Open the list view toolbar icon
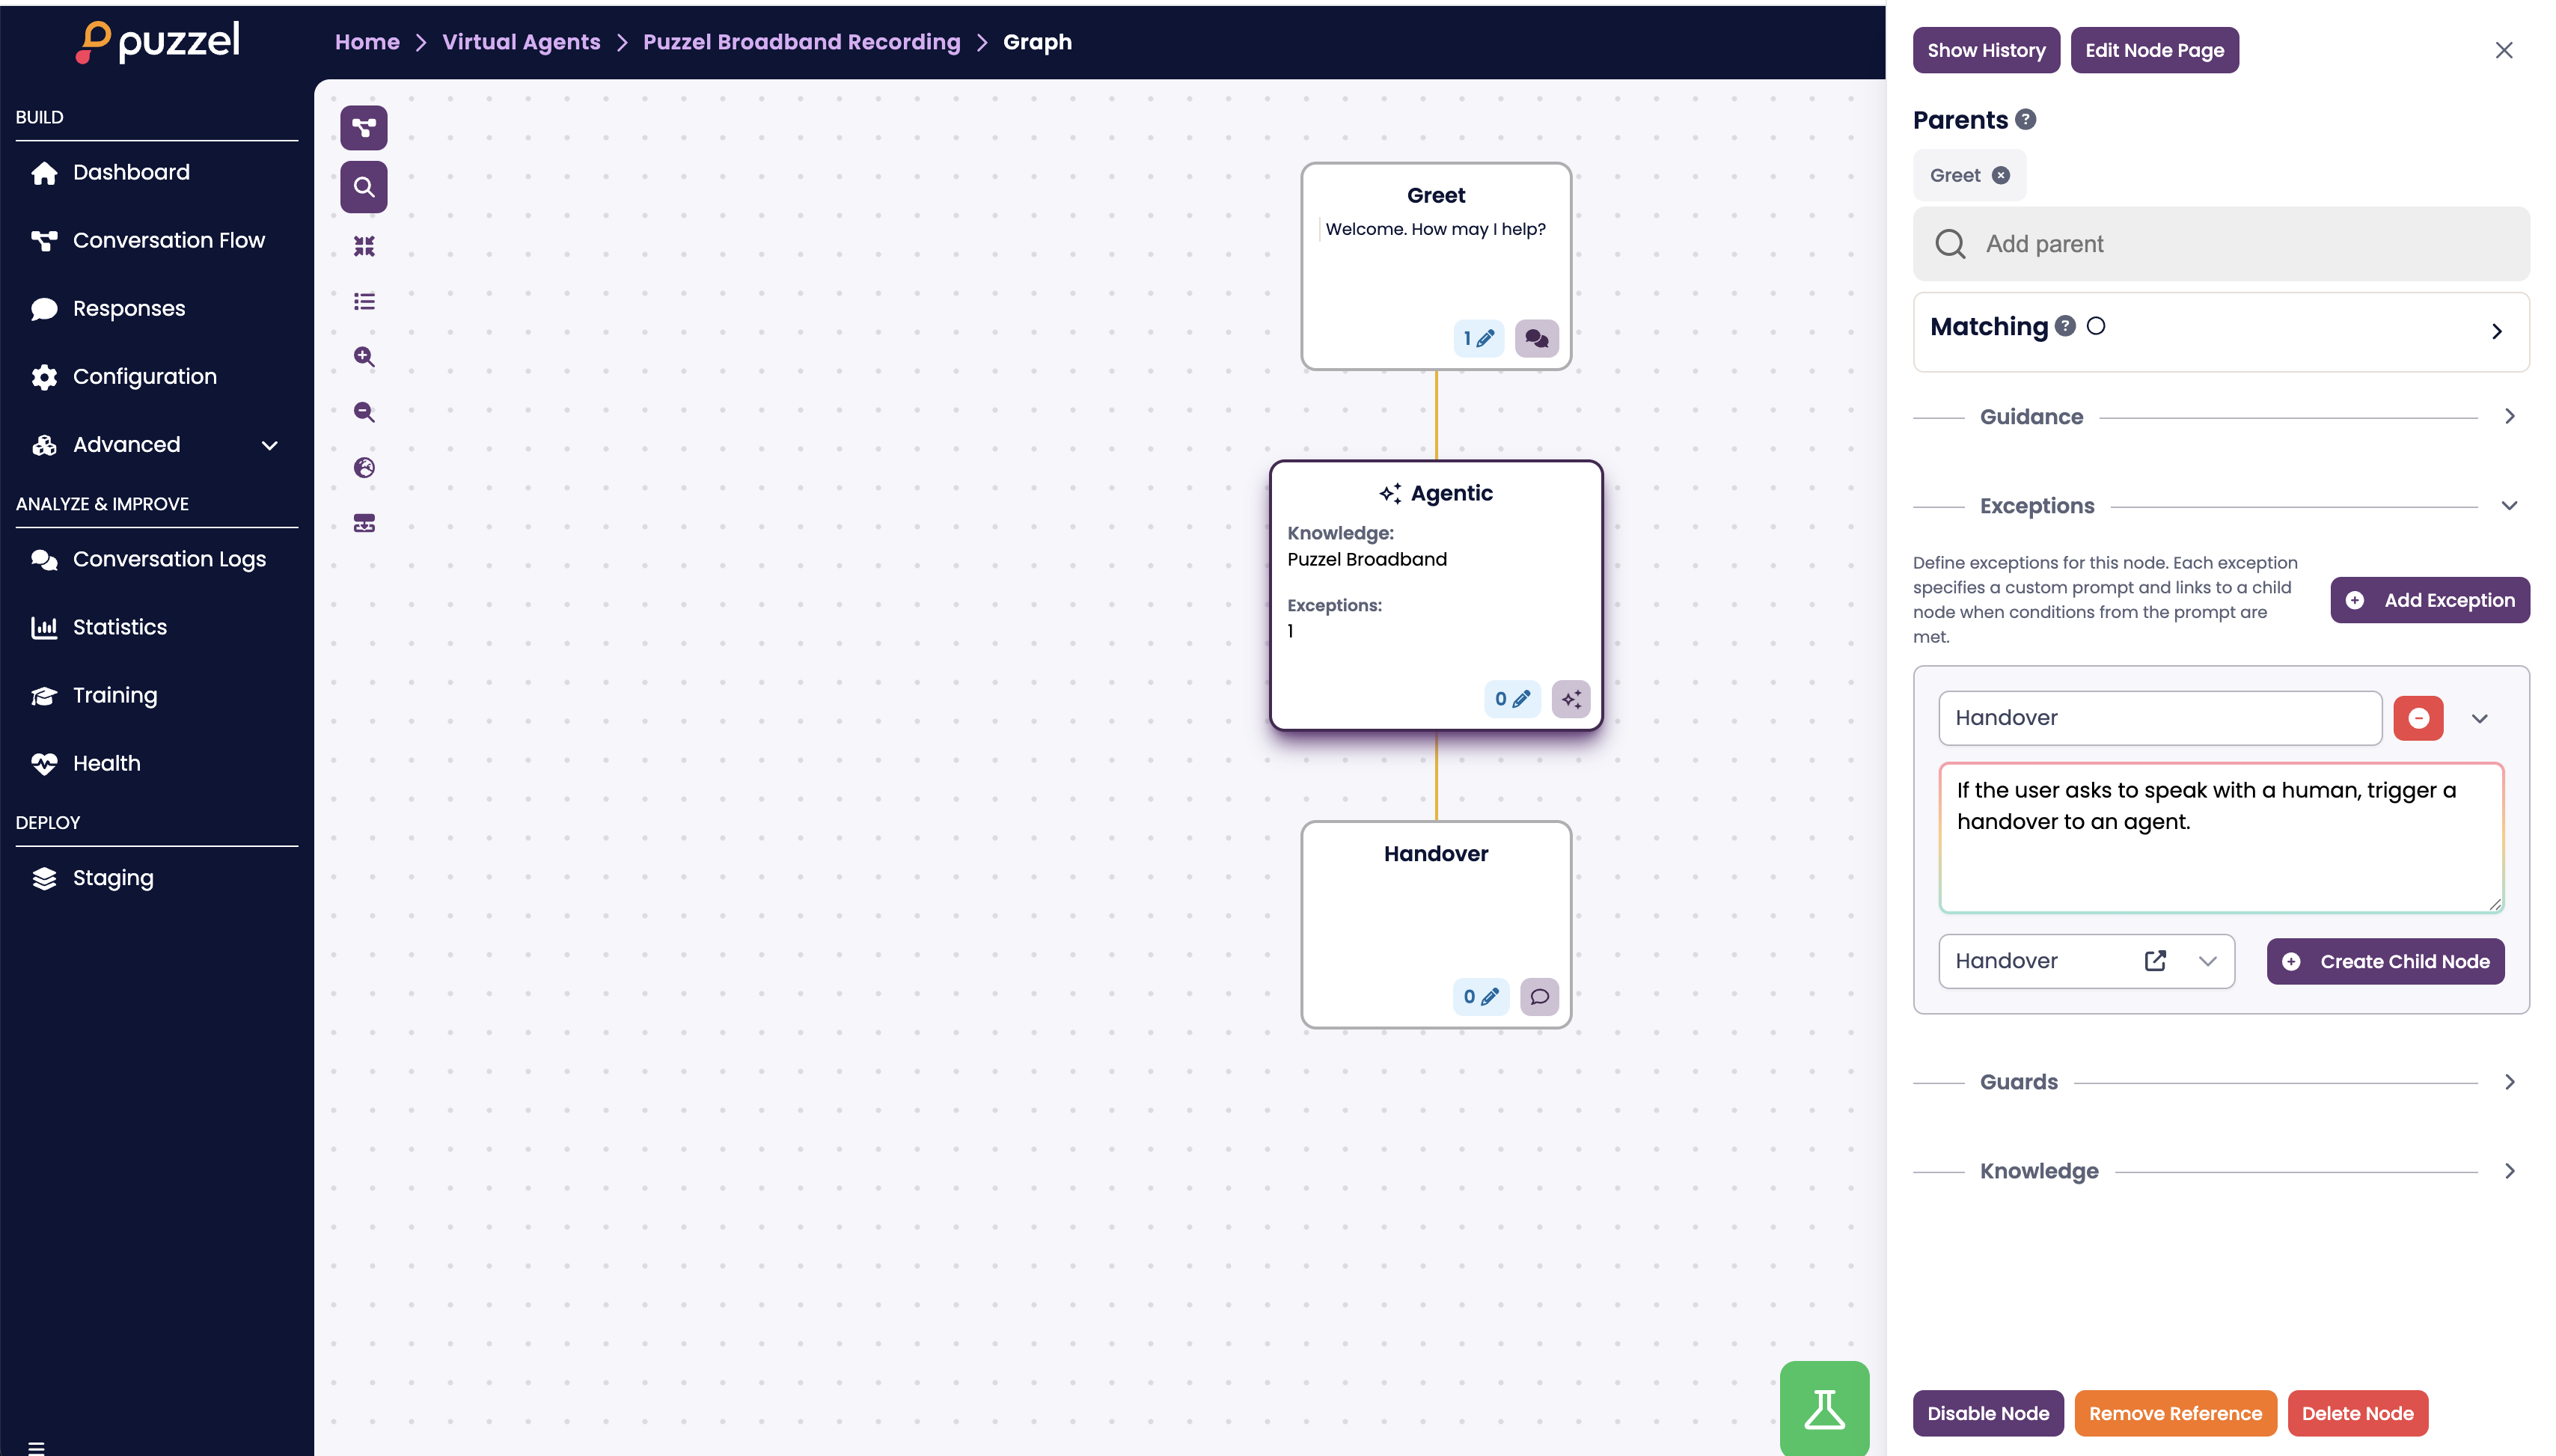The height and width of the screenshot is (1456, 2556). coord(364,301)
